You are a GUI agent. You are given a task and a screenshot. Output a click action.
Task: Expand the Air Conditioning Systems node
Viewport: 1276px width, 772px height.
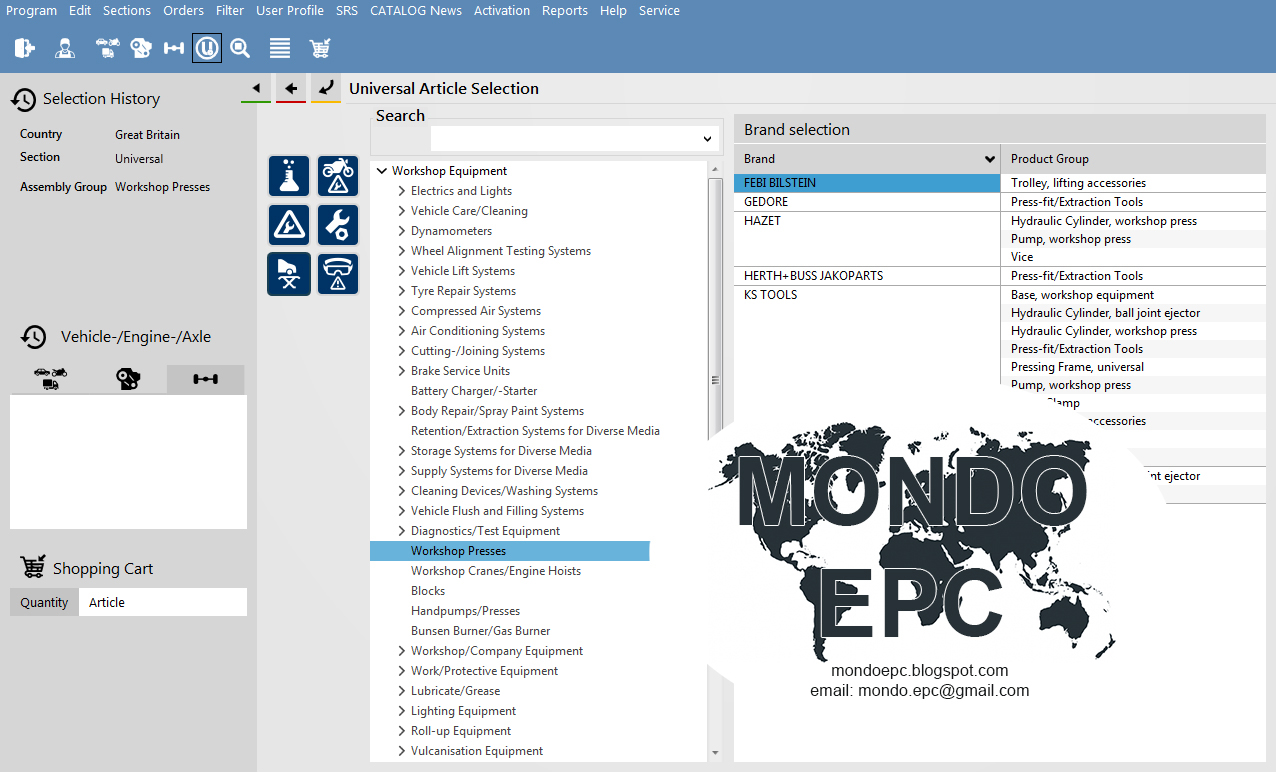click(401, 331)
